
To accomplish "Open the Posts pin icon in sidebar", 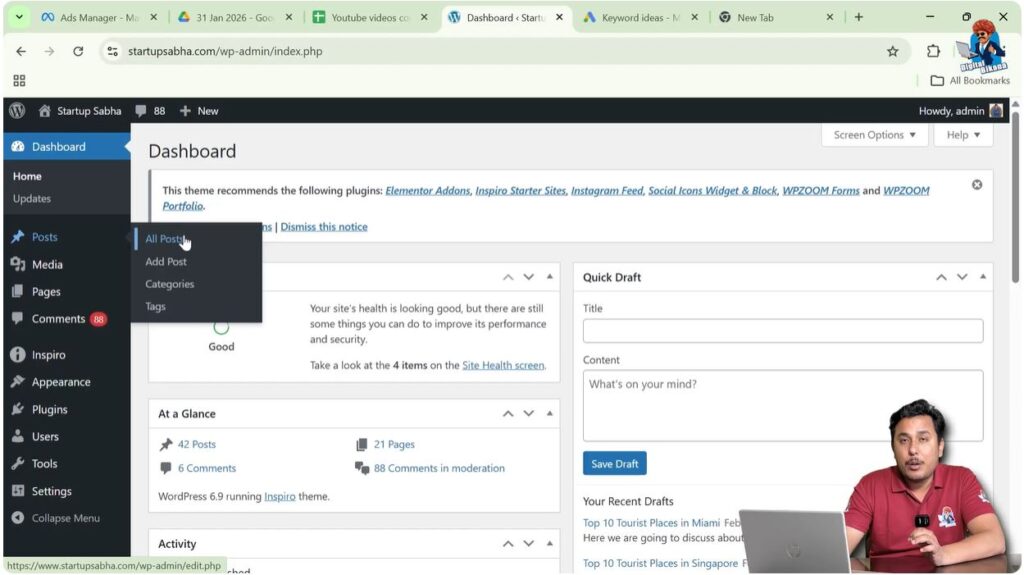I will 18,237.
